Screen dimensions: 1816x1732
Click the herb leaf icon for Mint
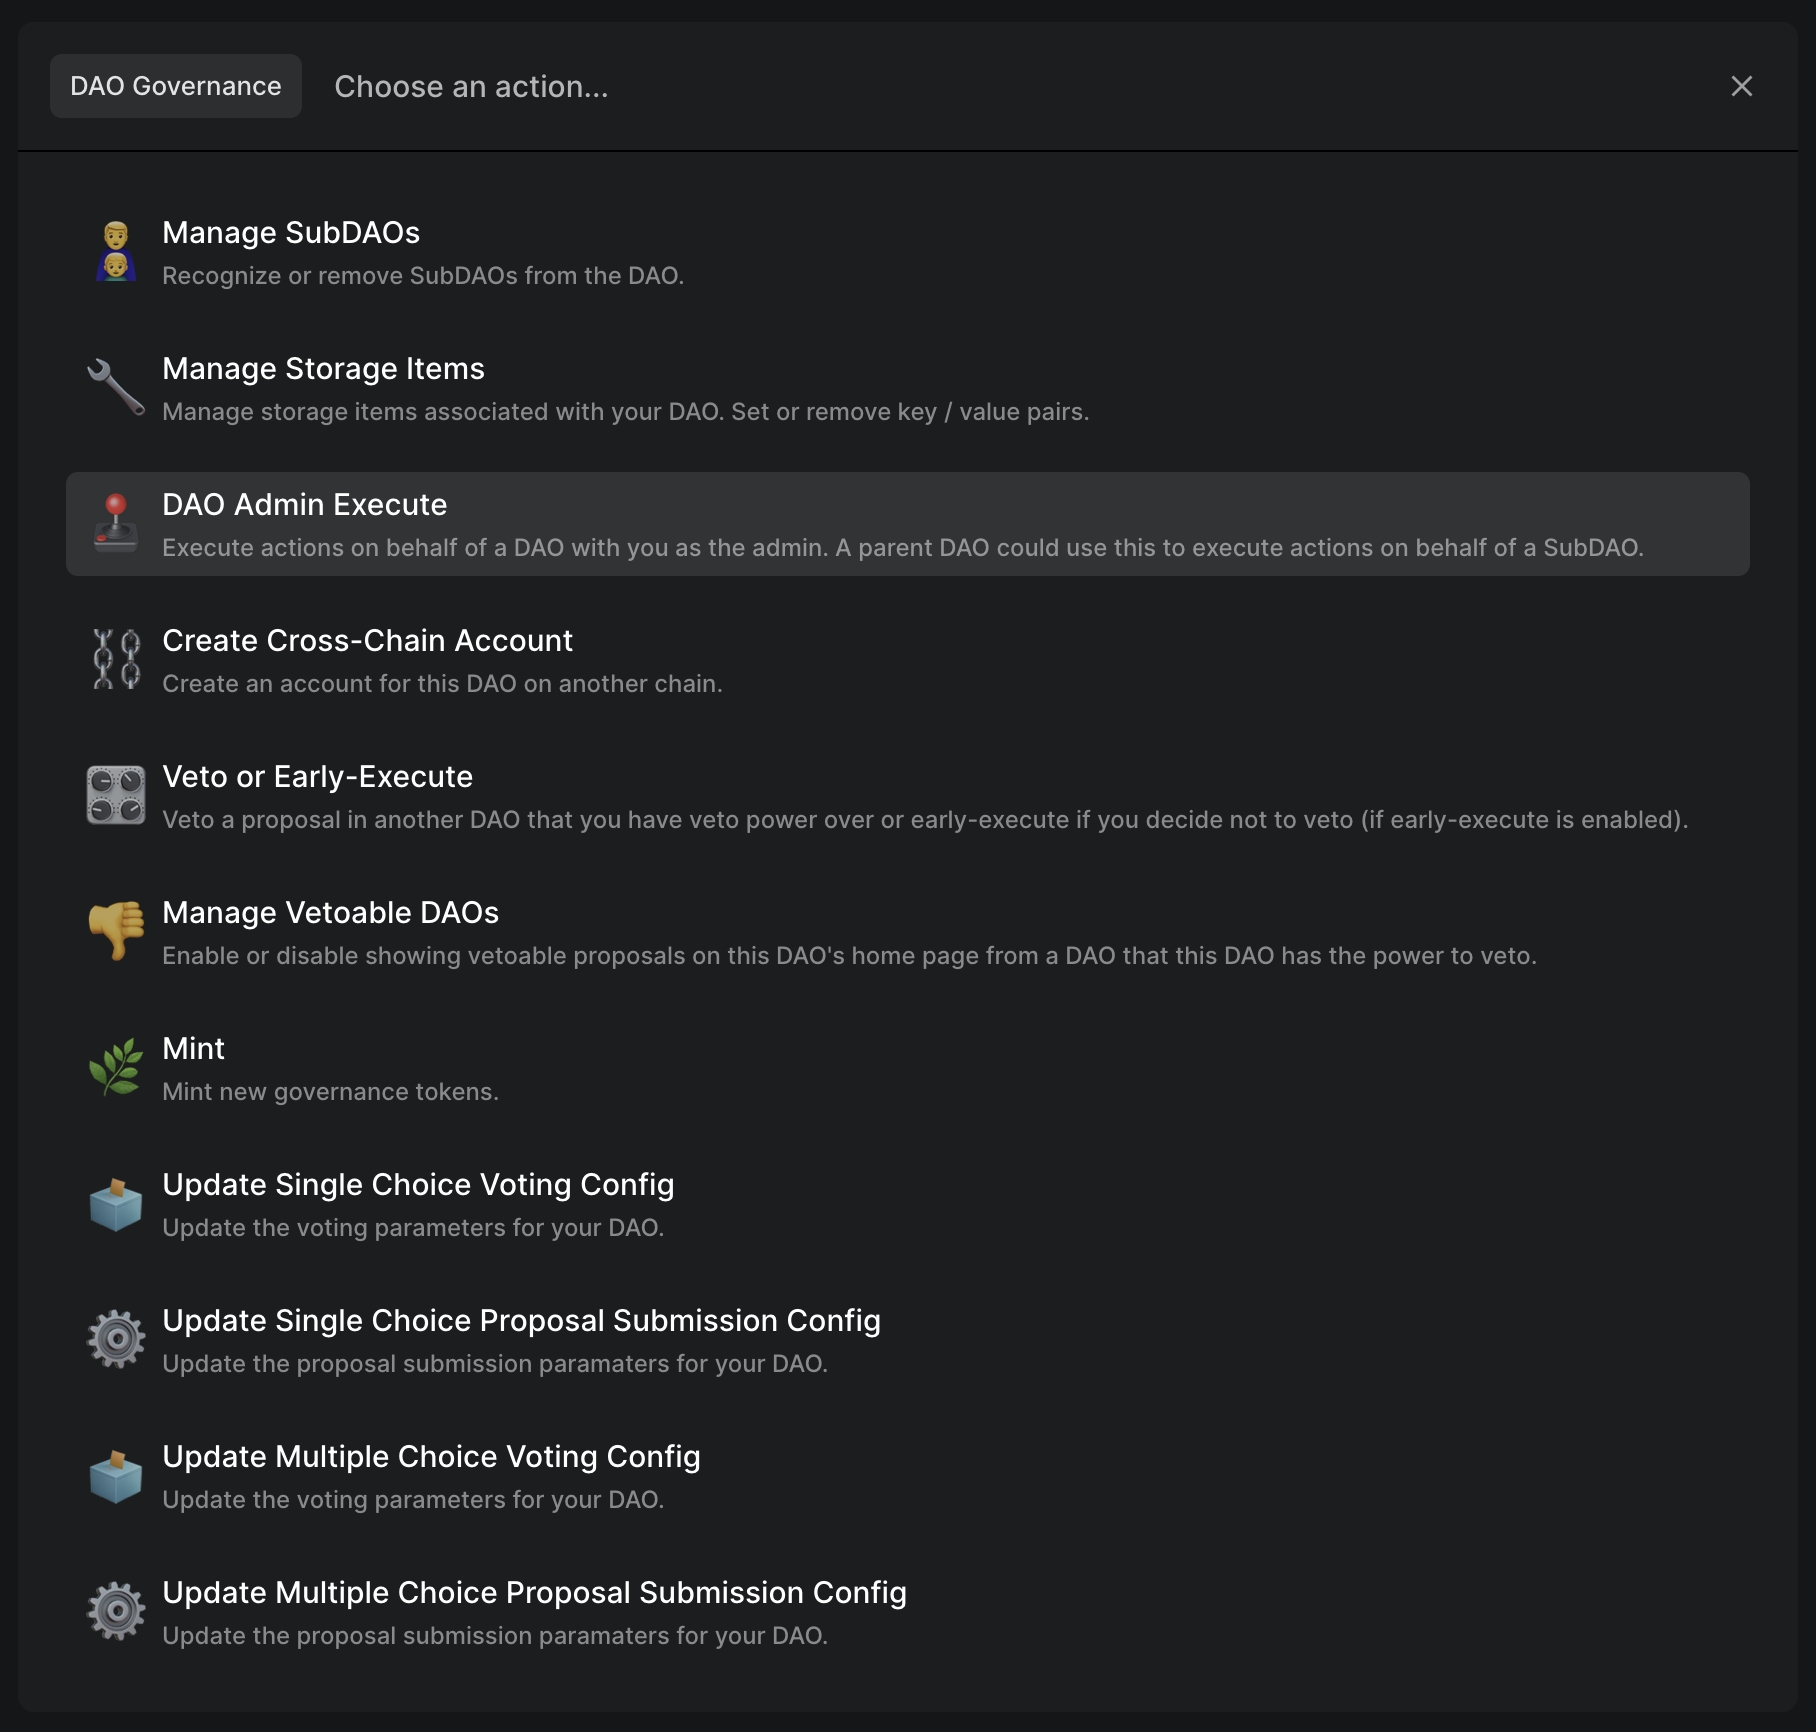pos(116,1068)
